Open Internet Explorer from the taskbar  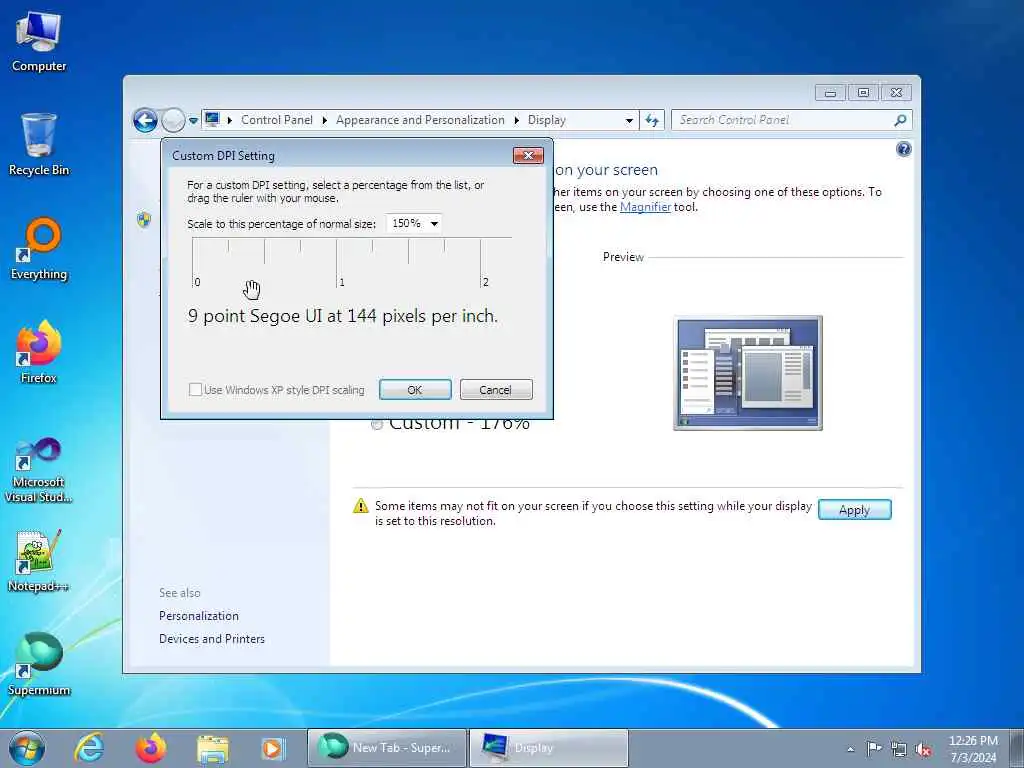(89, 748)
